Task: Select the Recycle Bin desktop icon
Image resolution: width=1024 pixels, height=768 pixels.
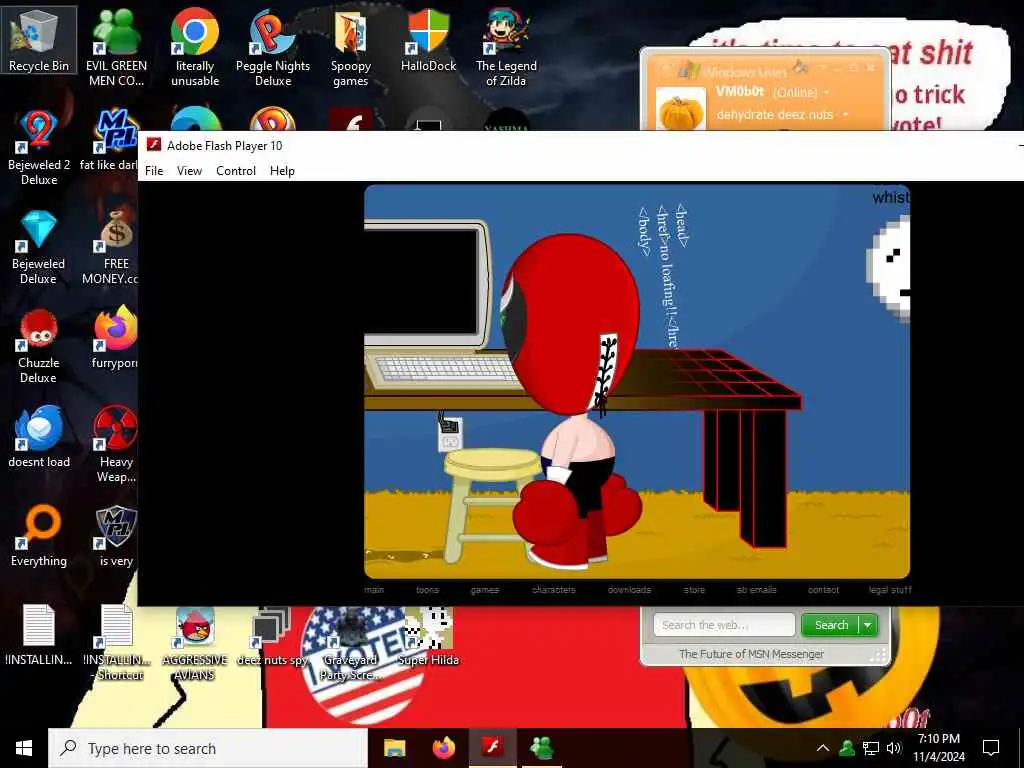Action: (x=39, y=39)
